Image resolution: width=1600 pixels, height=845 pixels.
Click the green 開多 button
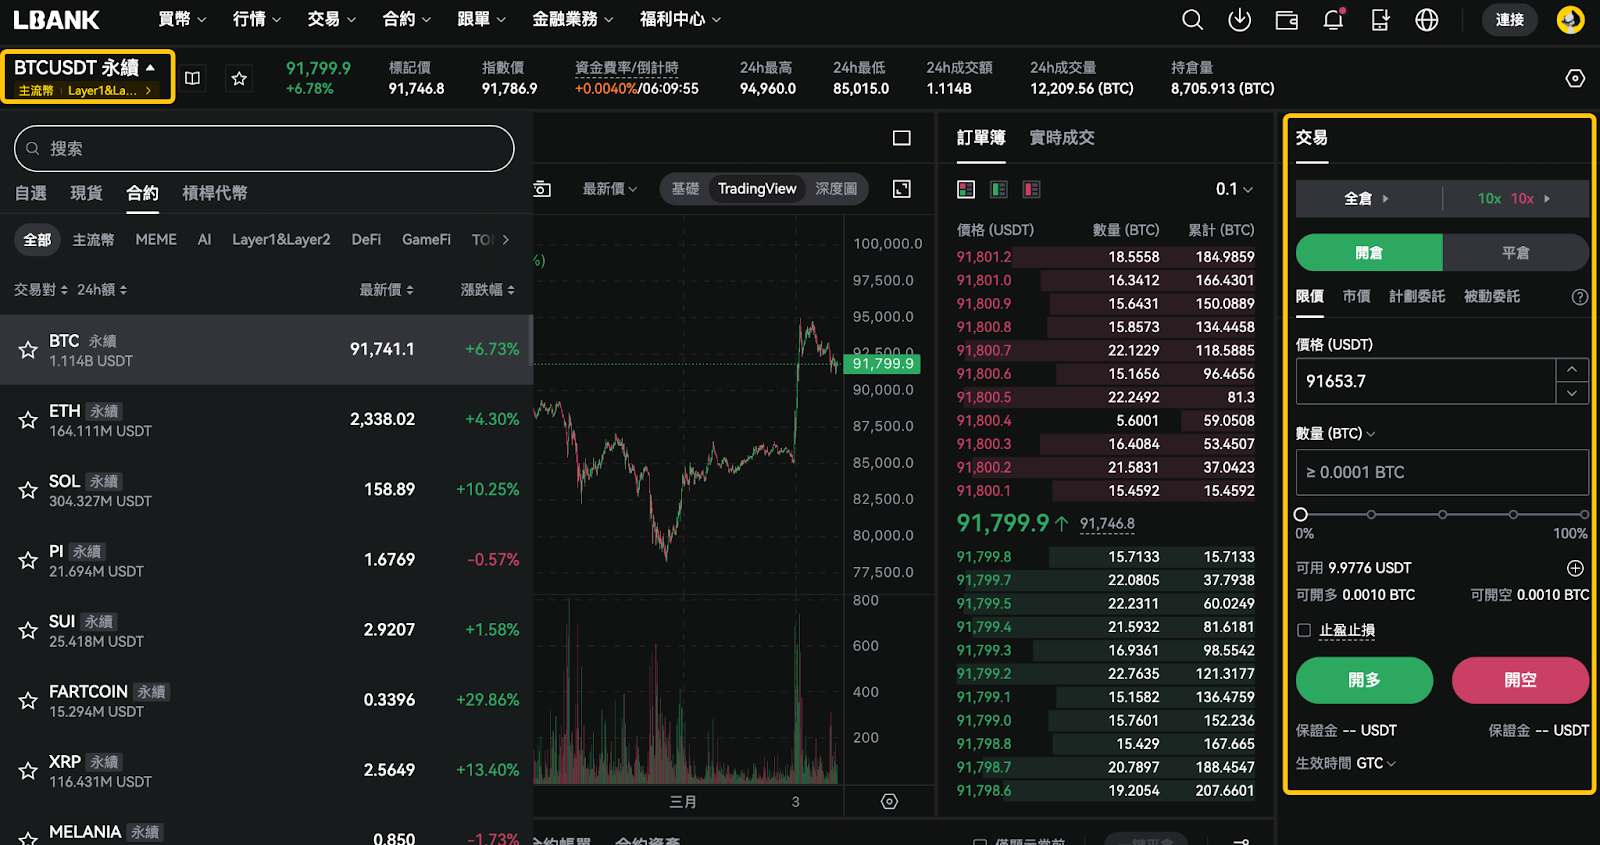1365,680
